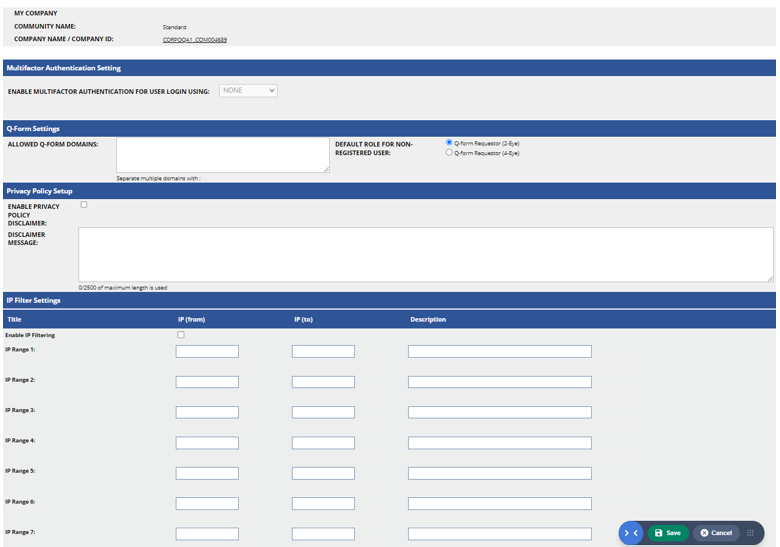This screenshot has height=547, width=780.
Task: Save the company settings
Action: [668, 533]
